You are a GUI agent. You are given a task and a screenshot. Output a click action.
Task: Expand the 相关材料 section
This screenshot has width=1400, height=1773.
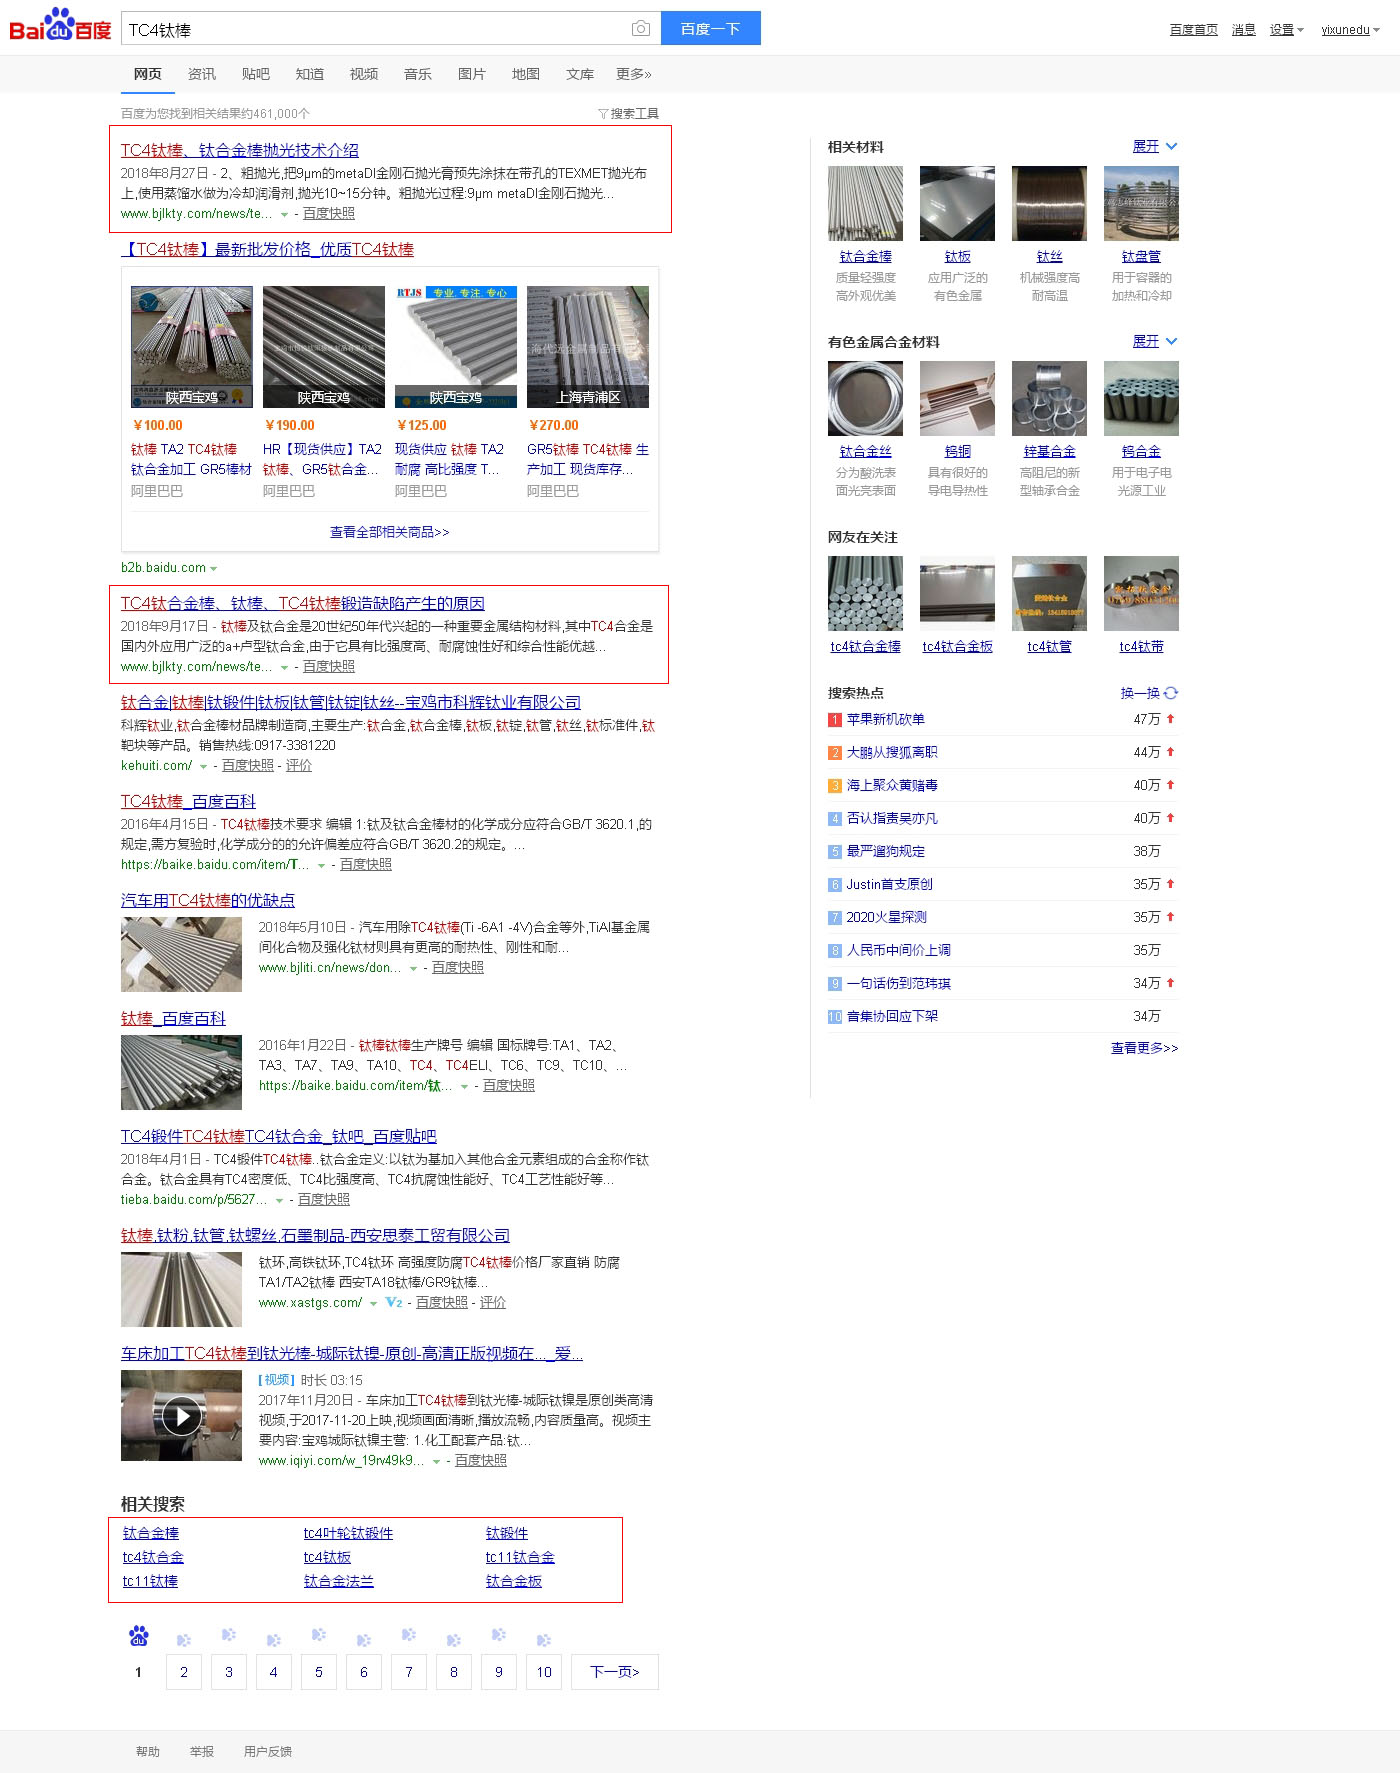pyautogui.click(x=1155, y=146)
